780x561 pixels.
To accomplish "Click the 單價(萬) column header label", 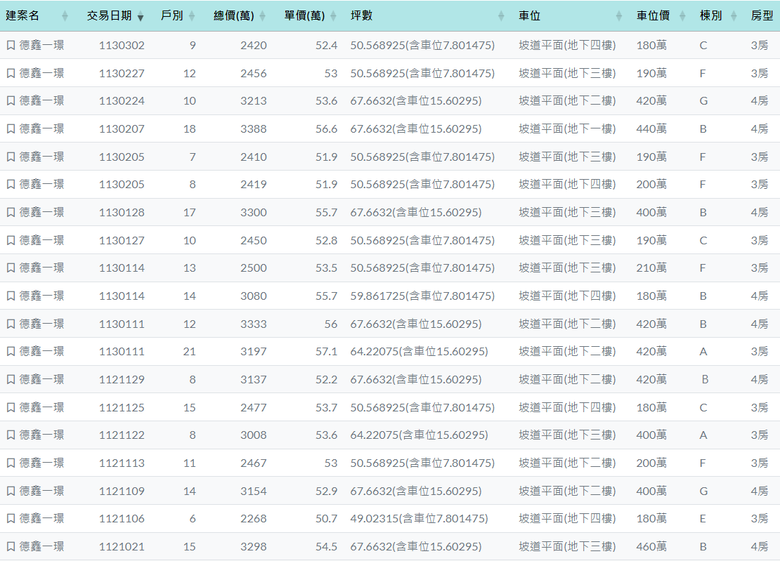I will [x=304, y=16].
